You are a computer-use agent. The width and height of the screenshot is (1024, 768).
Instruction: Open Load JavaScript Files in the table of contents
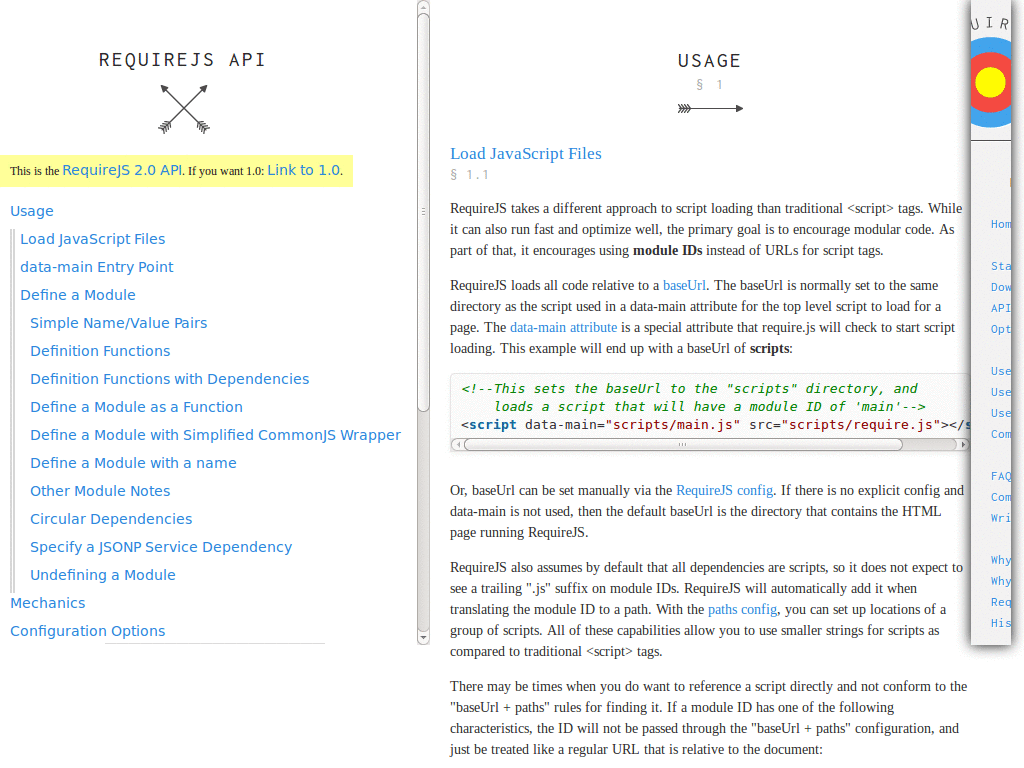point(93,239)
